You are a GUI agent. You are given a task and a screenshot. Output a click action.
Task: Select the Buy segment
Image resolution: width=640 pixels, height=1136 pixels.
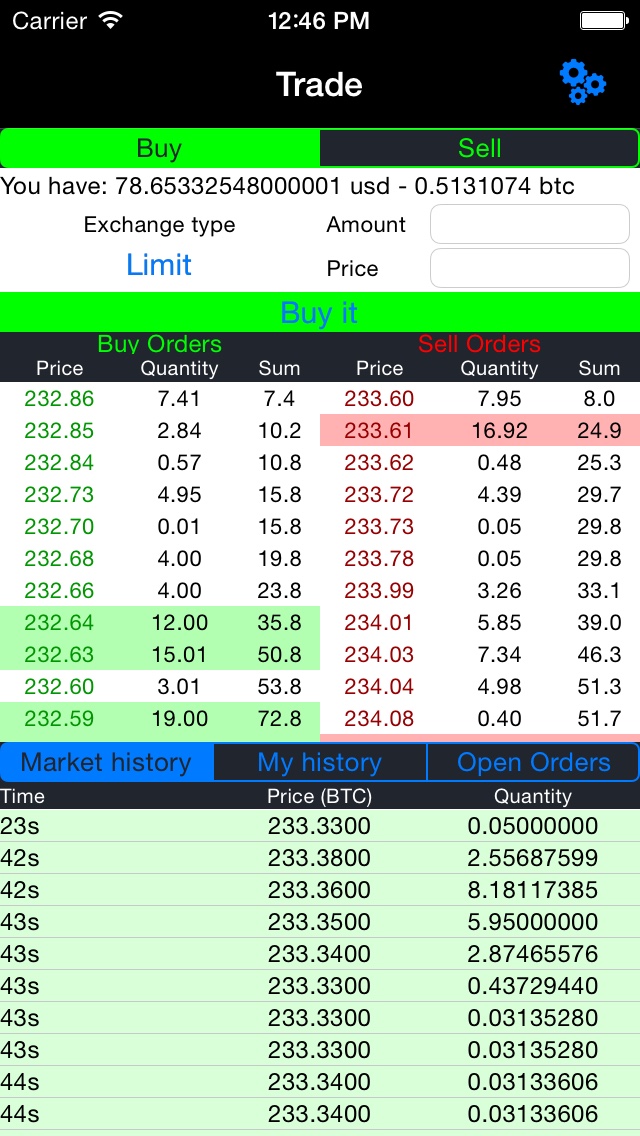click(160, 148)
